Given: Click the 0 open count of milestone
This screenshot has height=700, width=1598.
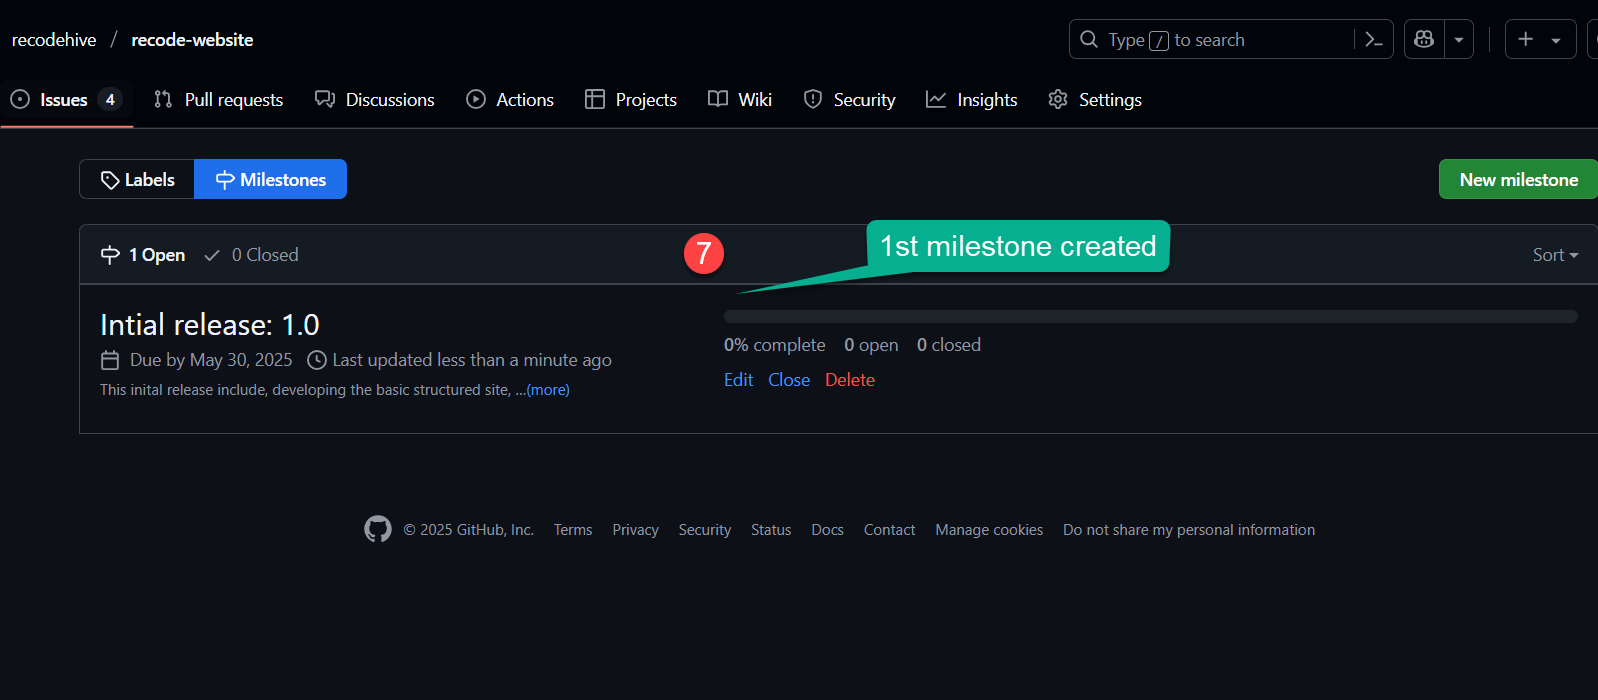Looking at the screenshot, I should pos(871,345).
